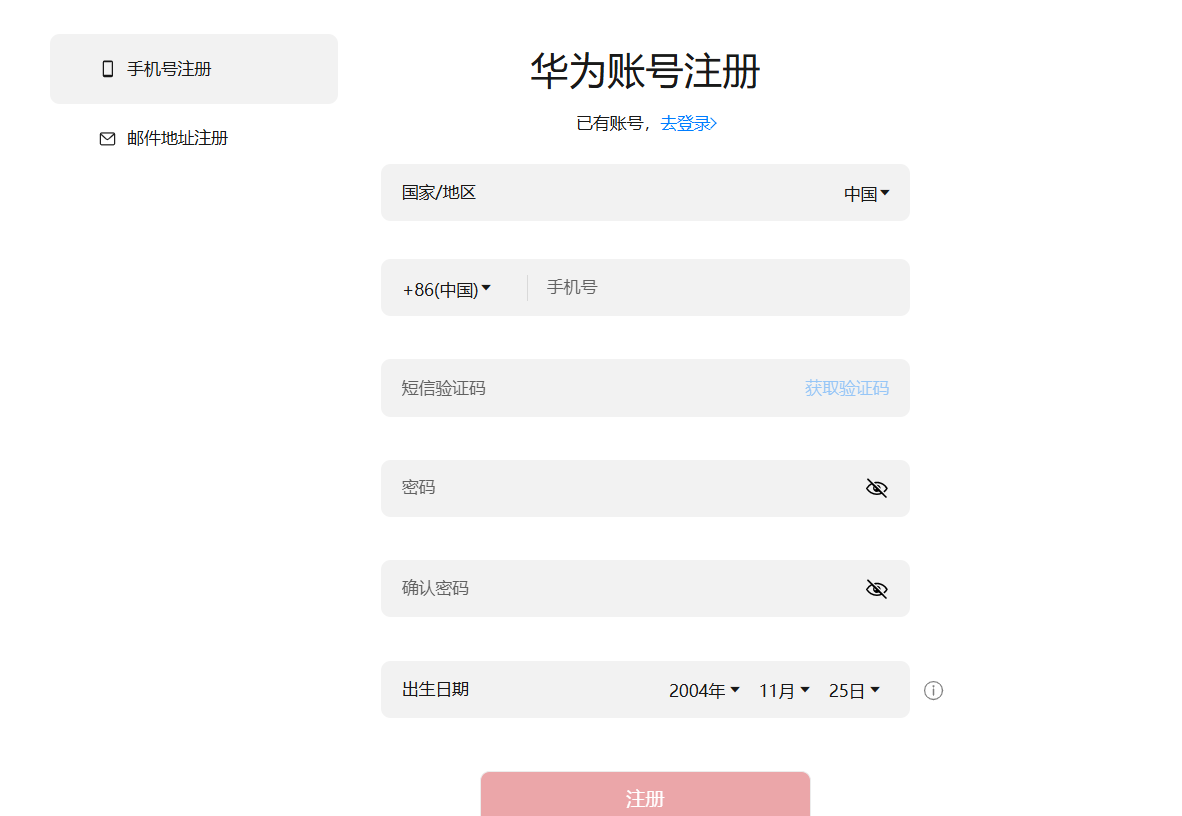Open the birth year dropdown showing 2004年

point(704,690)
